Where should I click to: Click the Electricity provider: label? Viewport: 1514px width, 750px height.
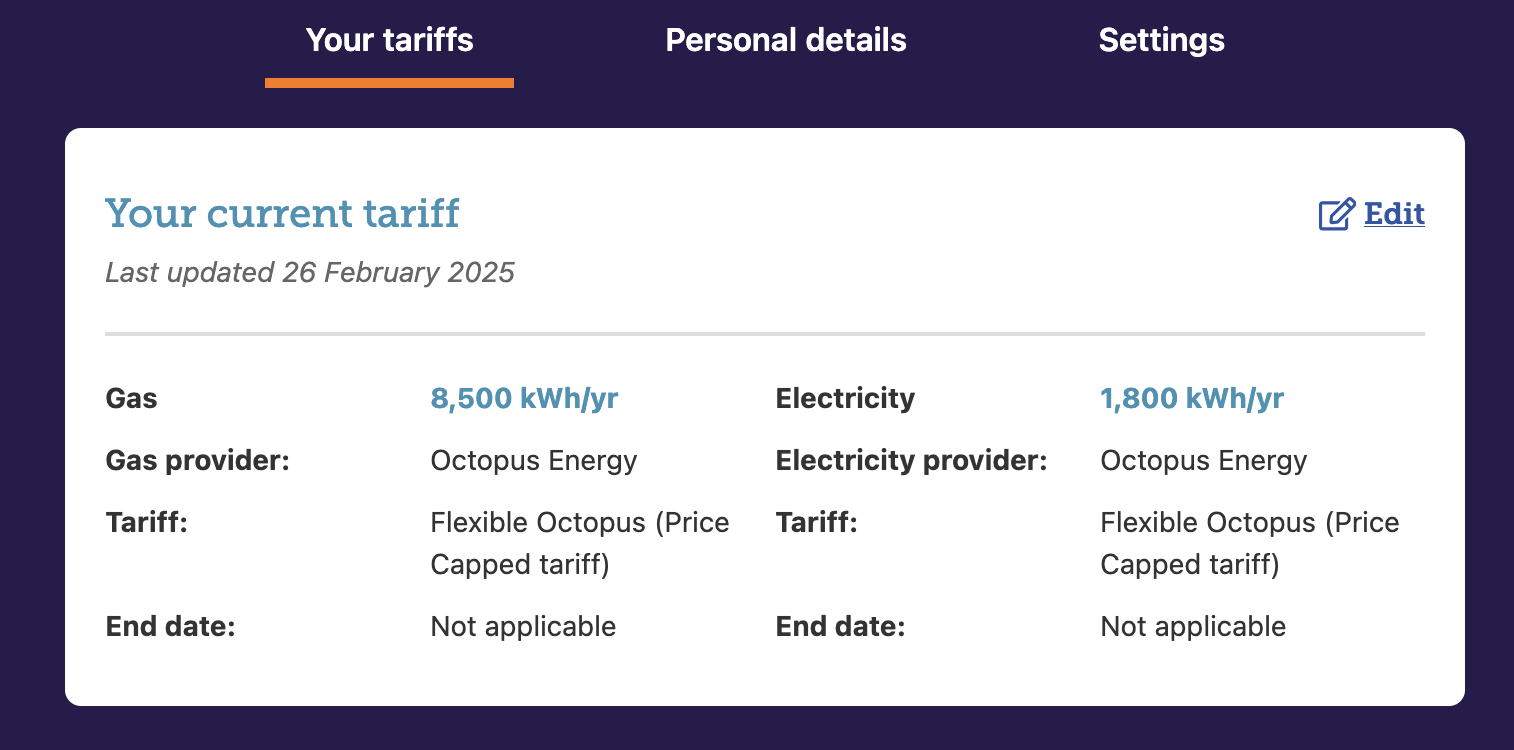point(911,461)
